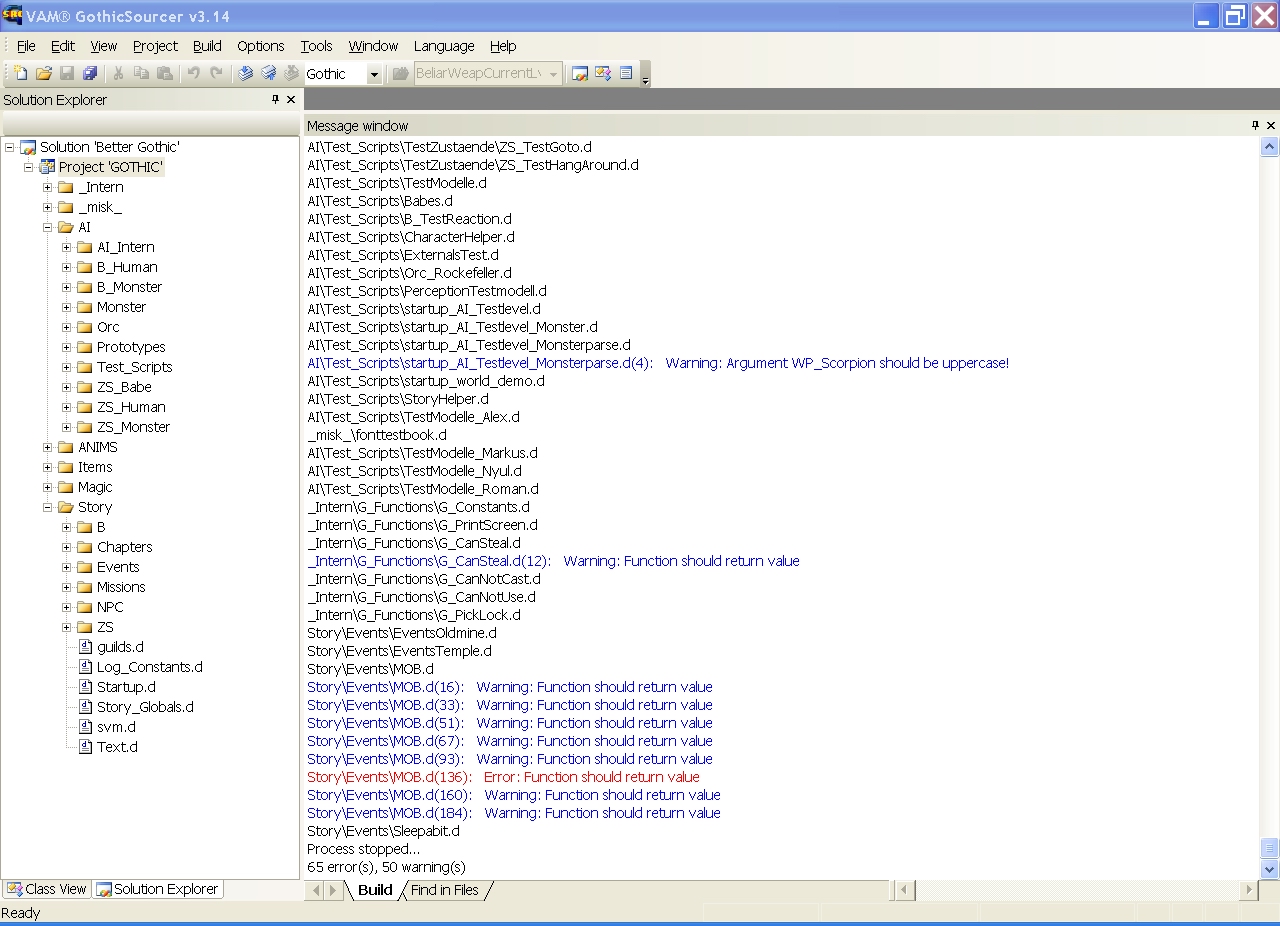The image size is (1280, 926).
Task: Close the Message window panel
Action: point(1271,125)
